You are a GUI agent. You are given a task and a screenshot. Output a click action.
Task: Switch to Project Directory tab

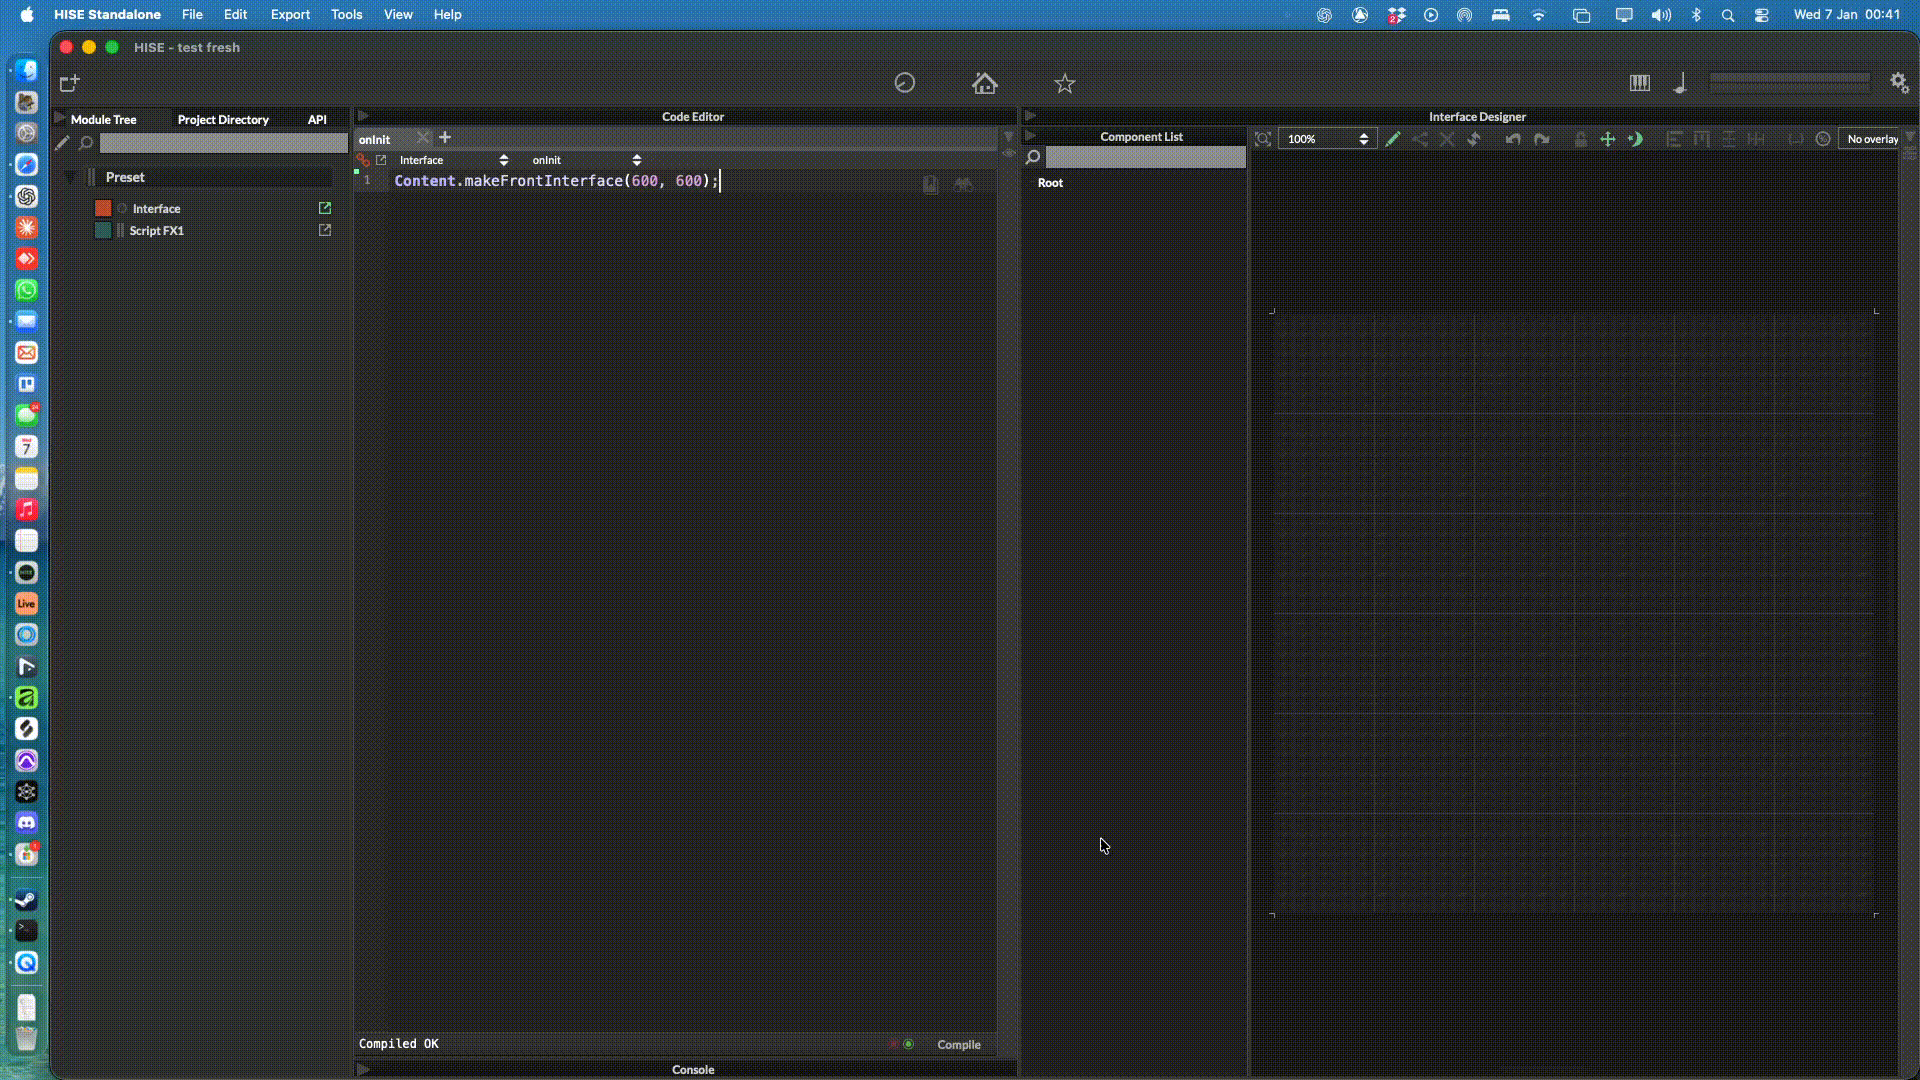coord(223,119)
